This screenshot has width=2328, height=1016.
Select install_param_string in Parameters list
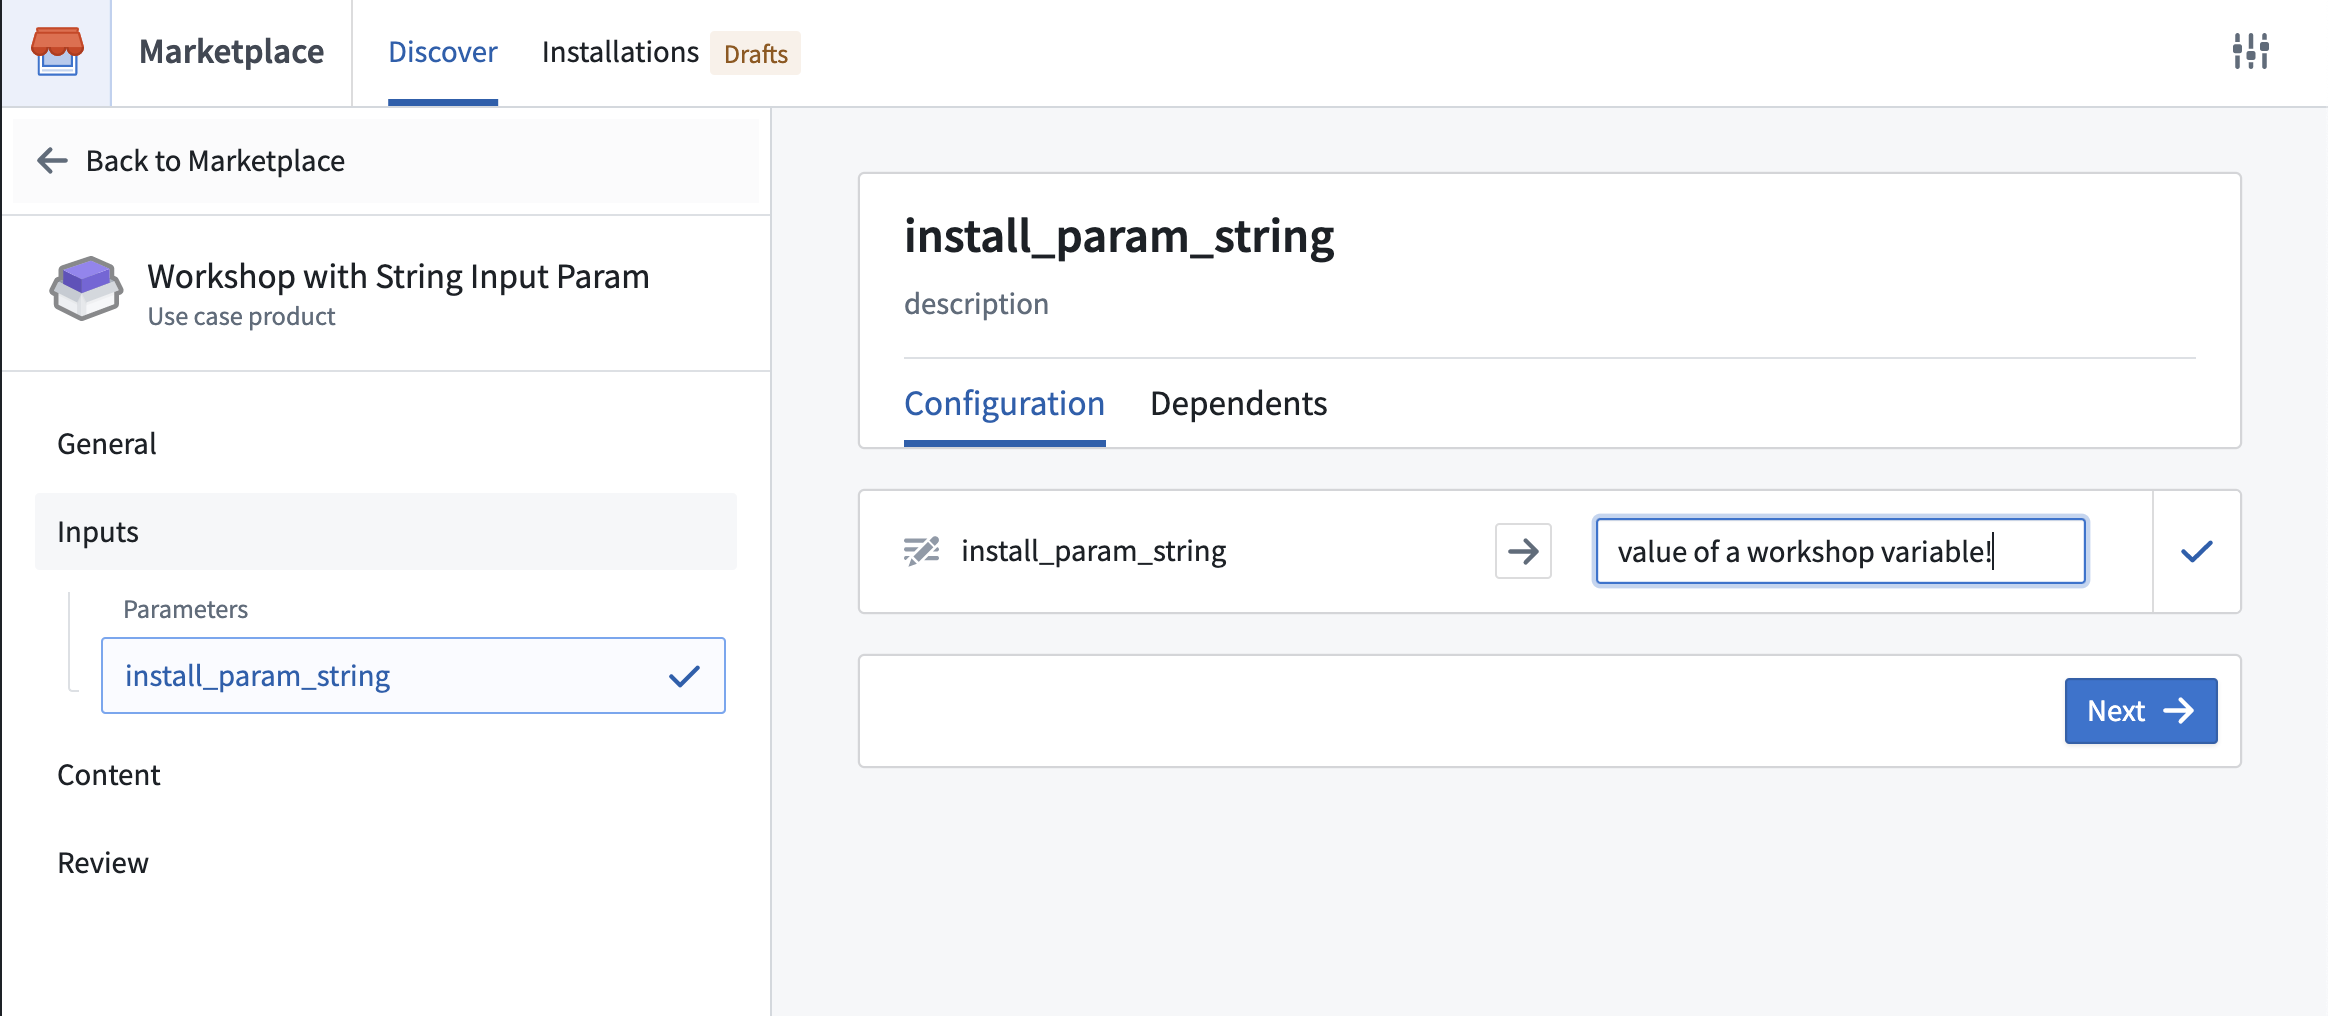(413, 676)
